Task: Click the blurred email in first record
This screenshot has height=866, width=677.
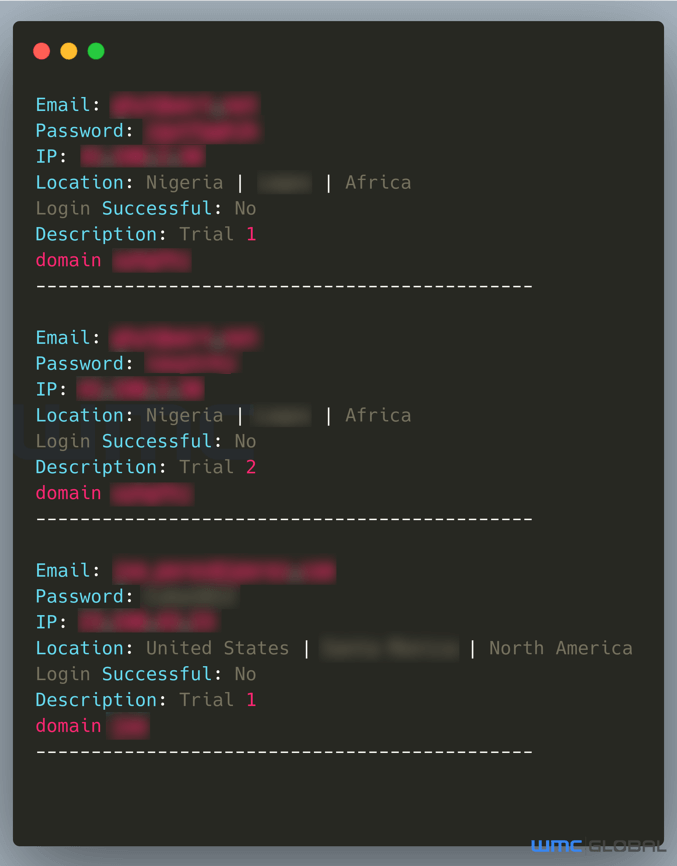Action: [x=185, y=105]
